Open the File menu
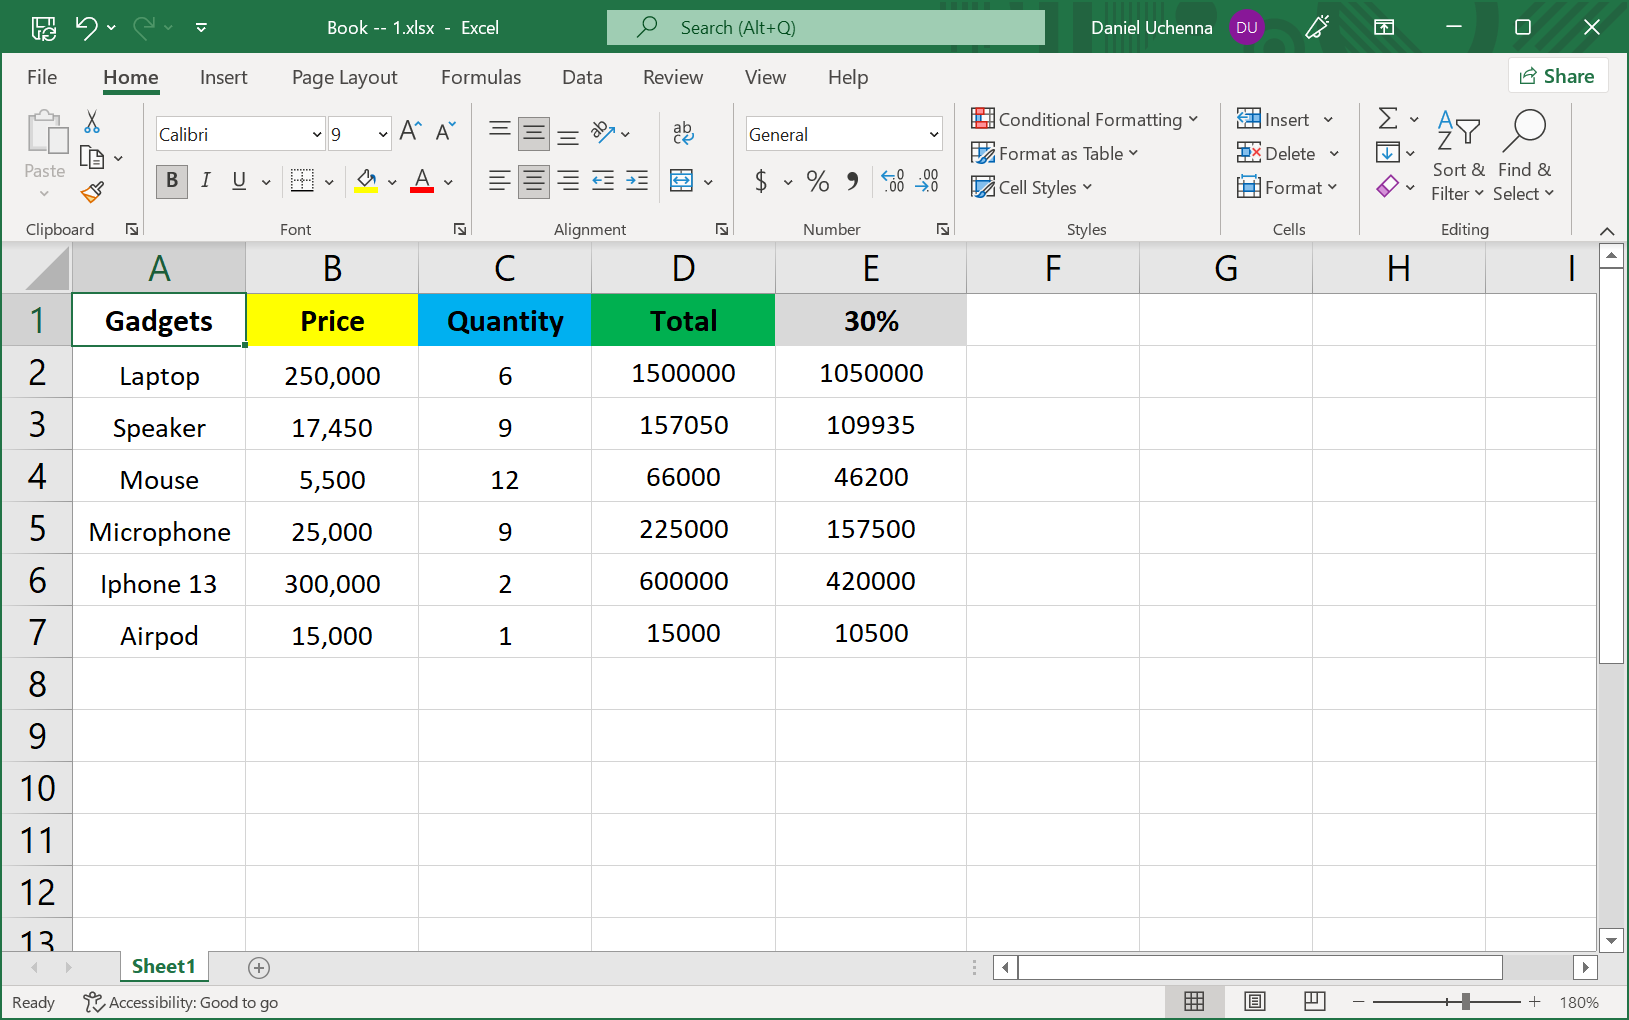The width and height of the screenshot is (1629, 1020). [42, 77]
